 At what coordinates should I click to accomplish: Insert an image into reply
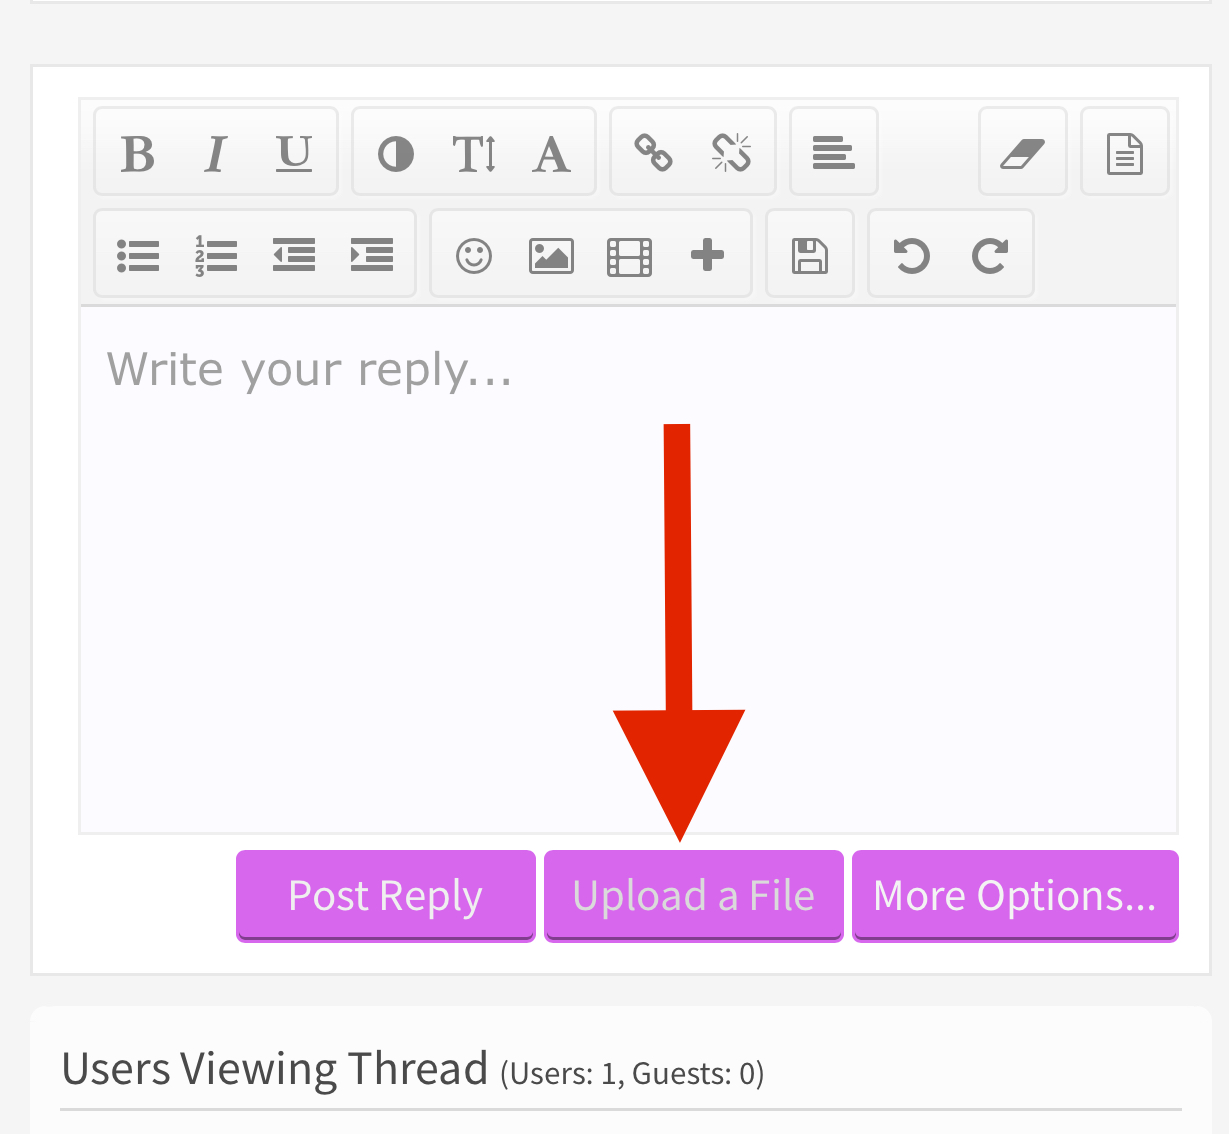point(551,255)
